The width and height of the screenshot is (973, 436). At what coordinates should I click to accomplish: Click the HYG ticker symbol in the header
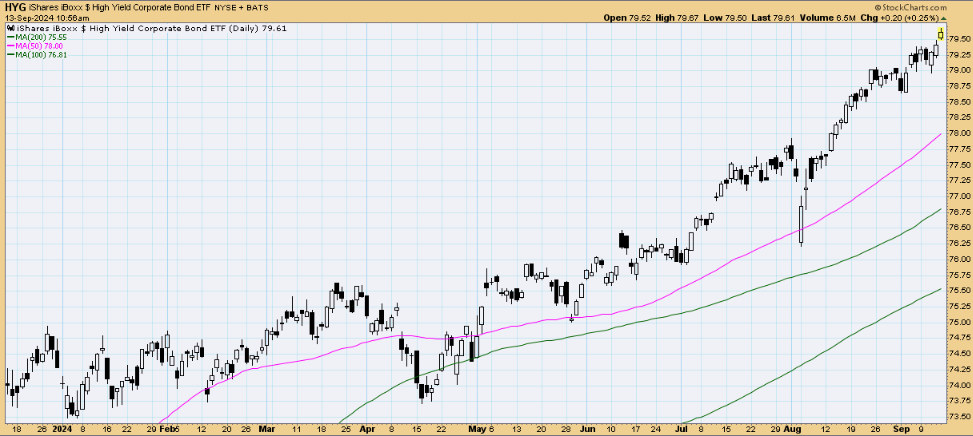point(16,7)
